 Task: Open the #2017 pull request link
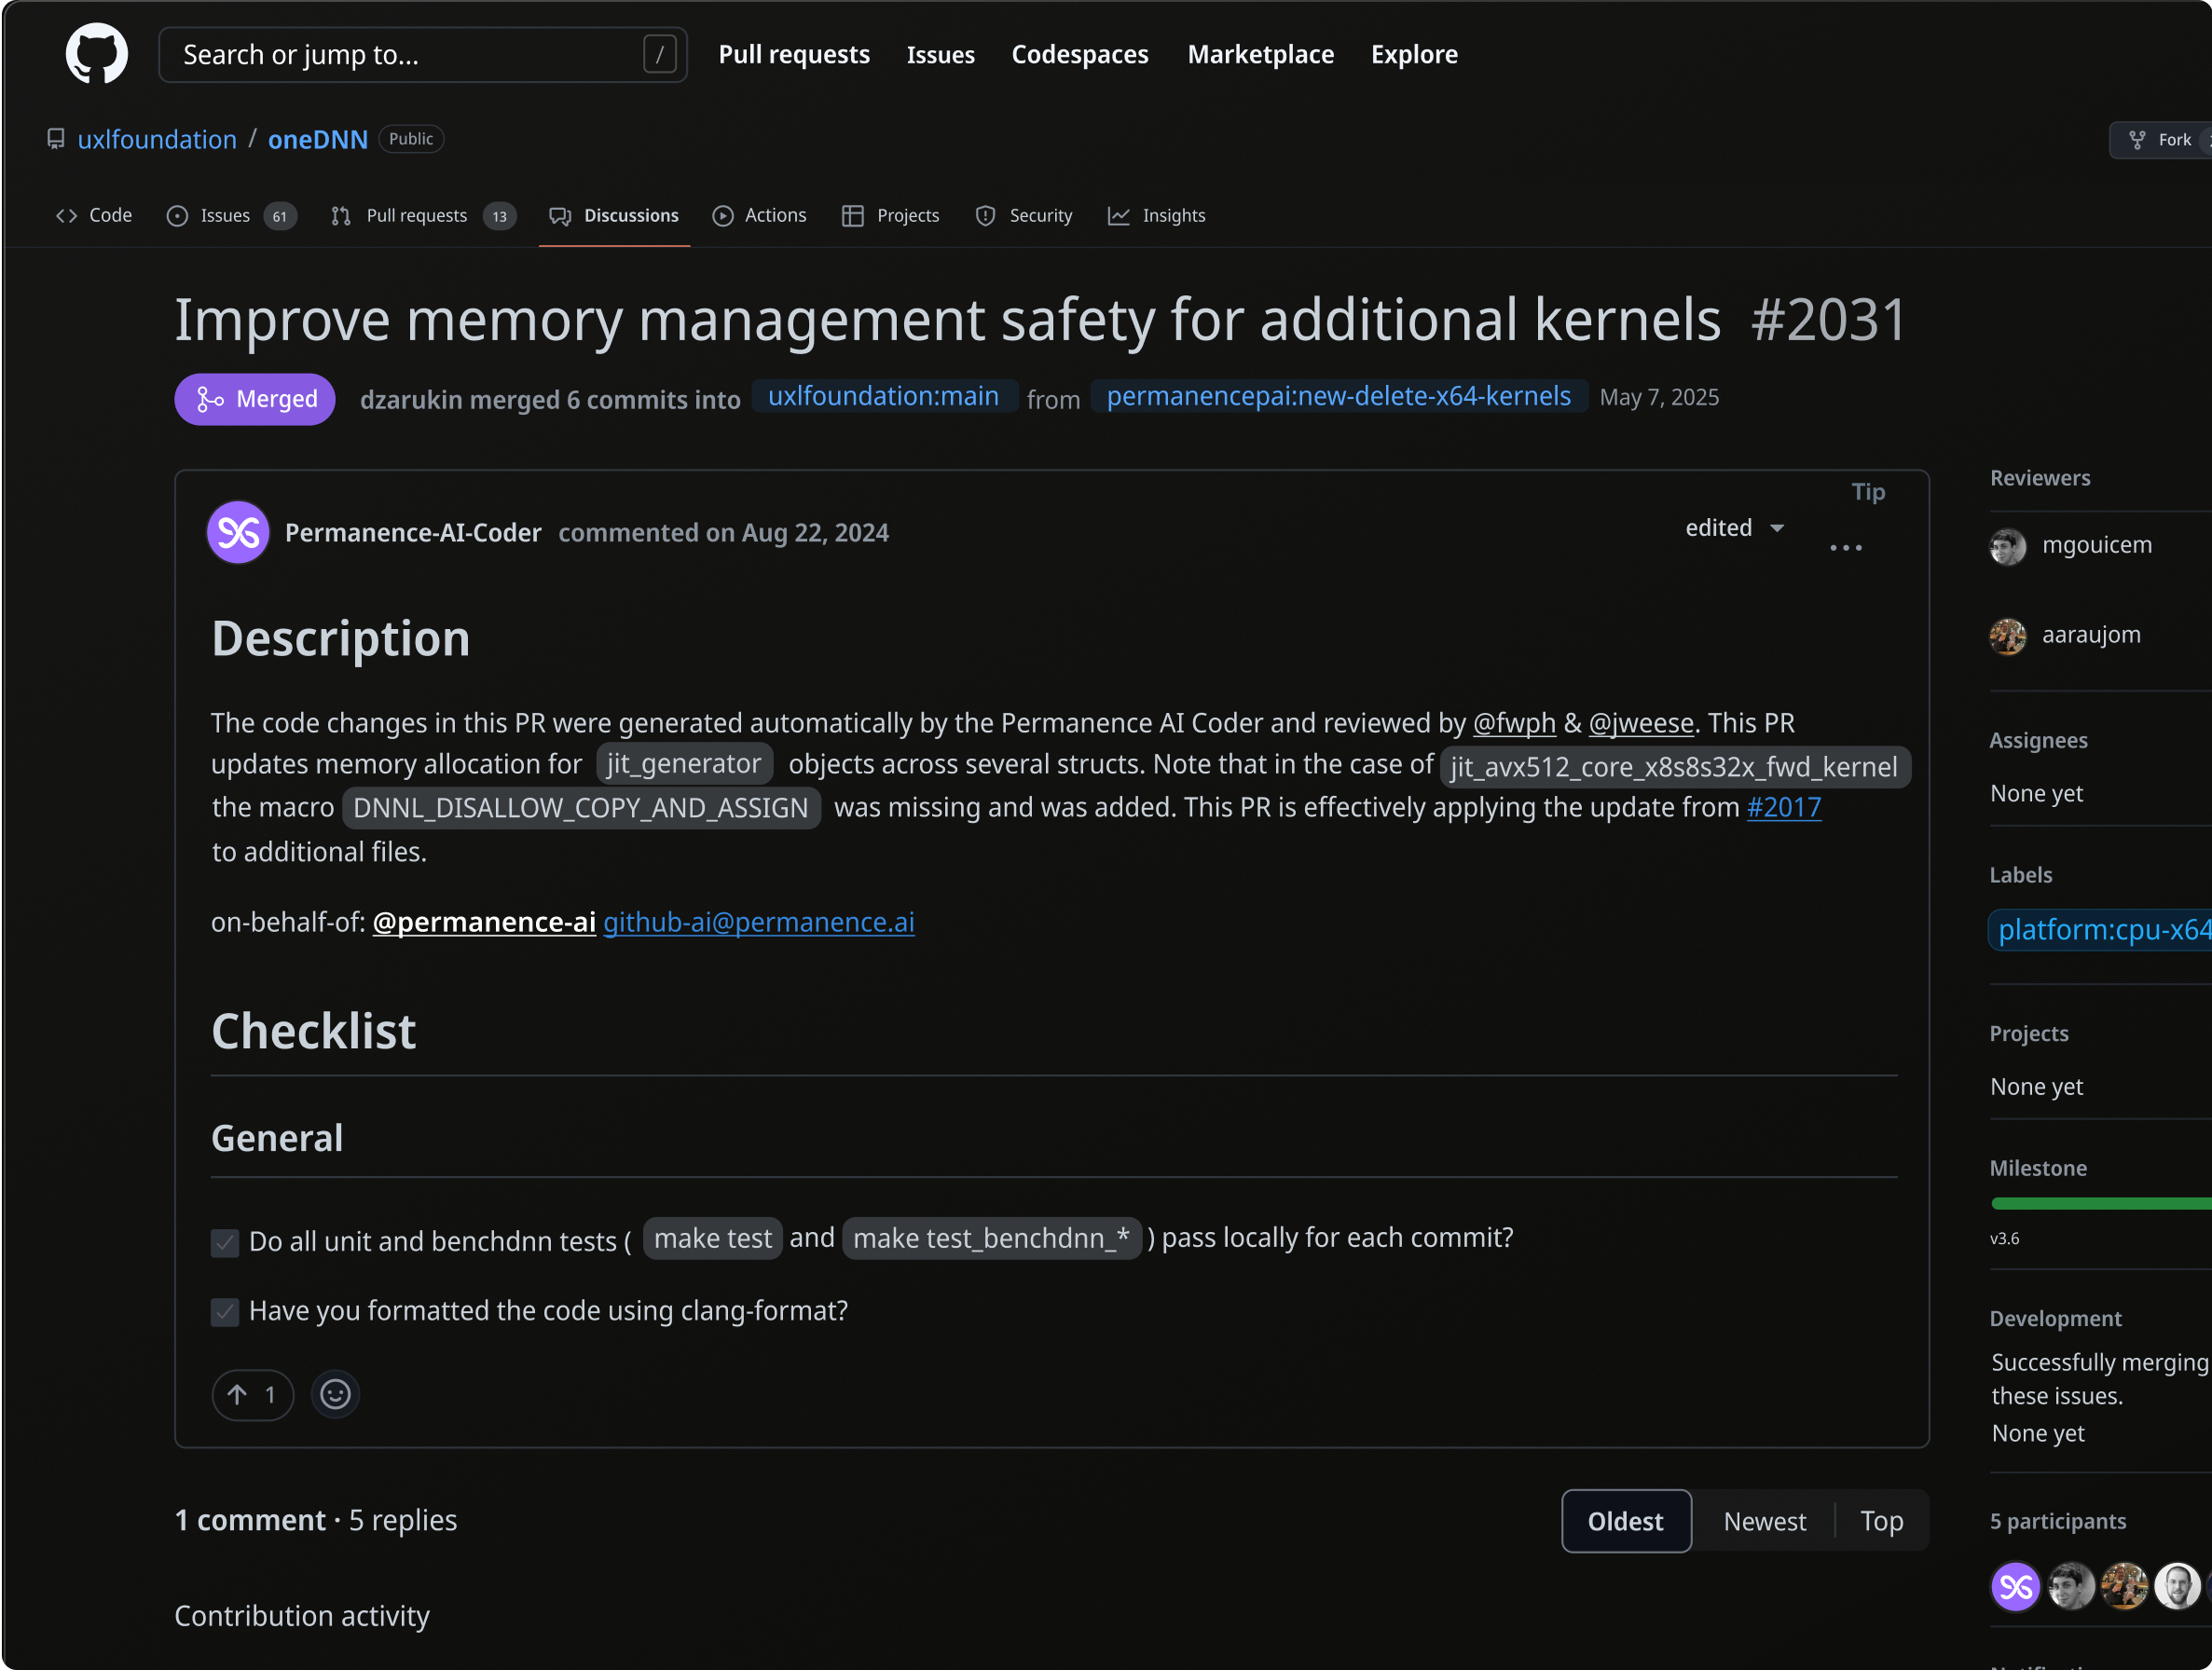(x=1783, y=807)
